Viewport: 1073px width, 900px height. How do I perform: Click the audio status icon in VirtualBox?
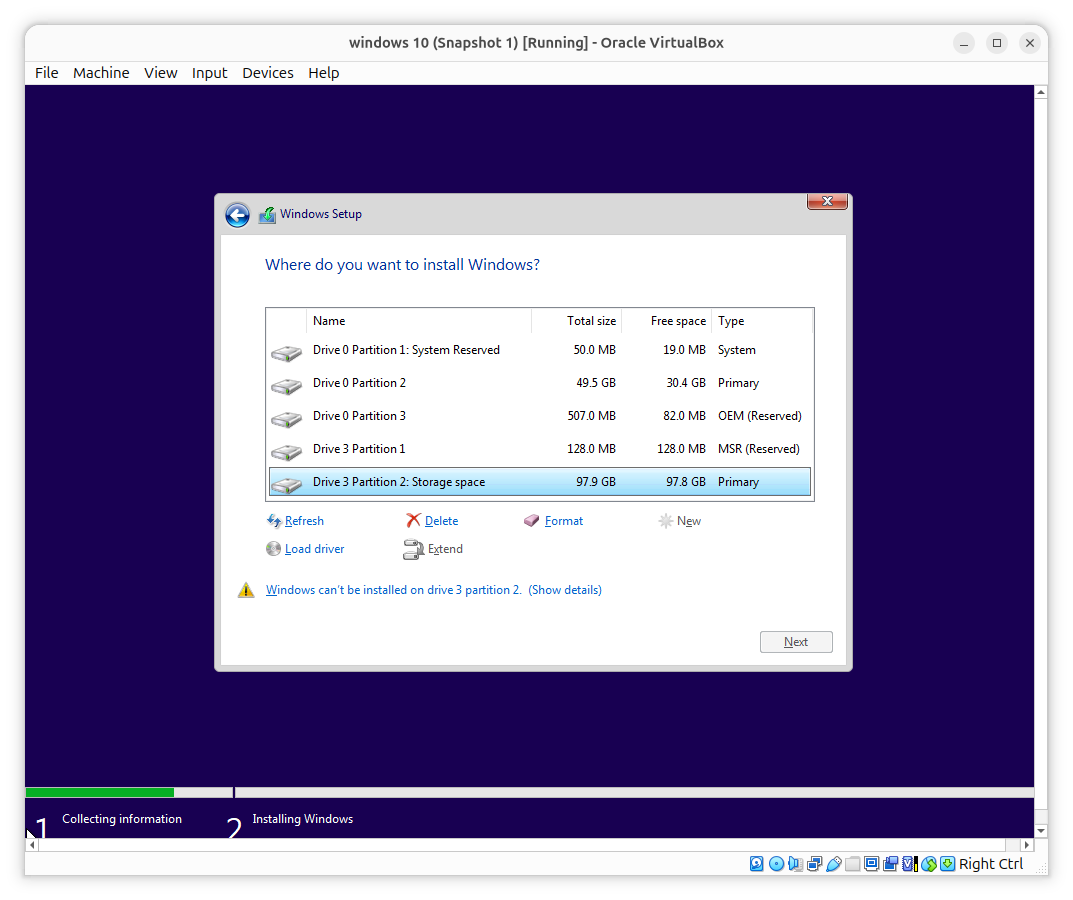[x=795, y=864]
